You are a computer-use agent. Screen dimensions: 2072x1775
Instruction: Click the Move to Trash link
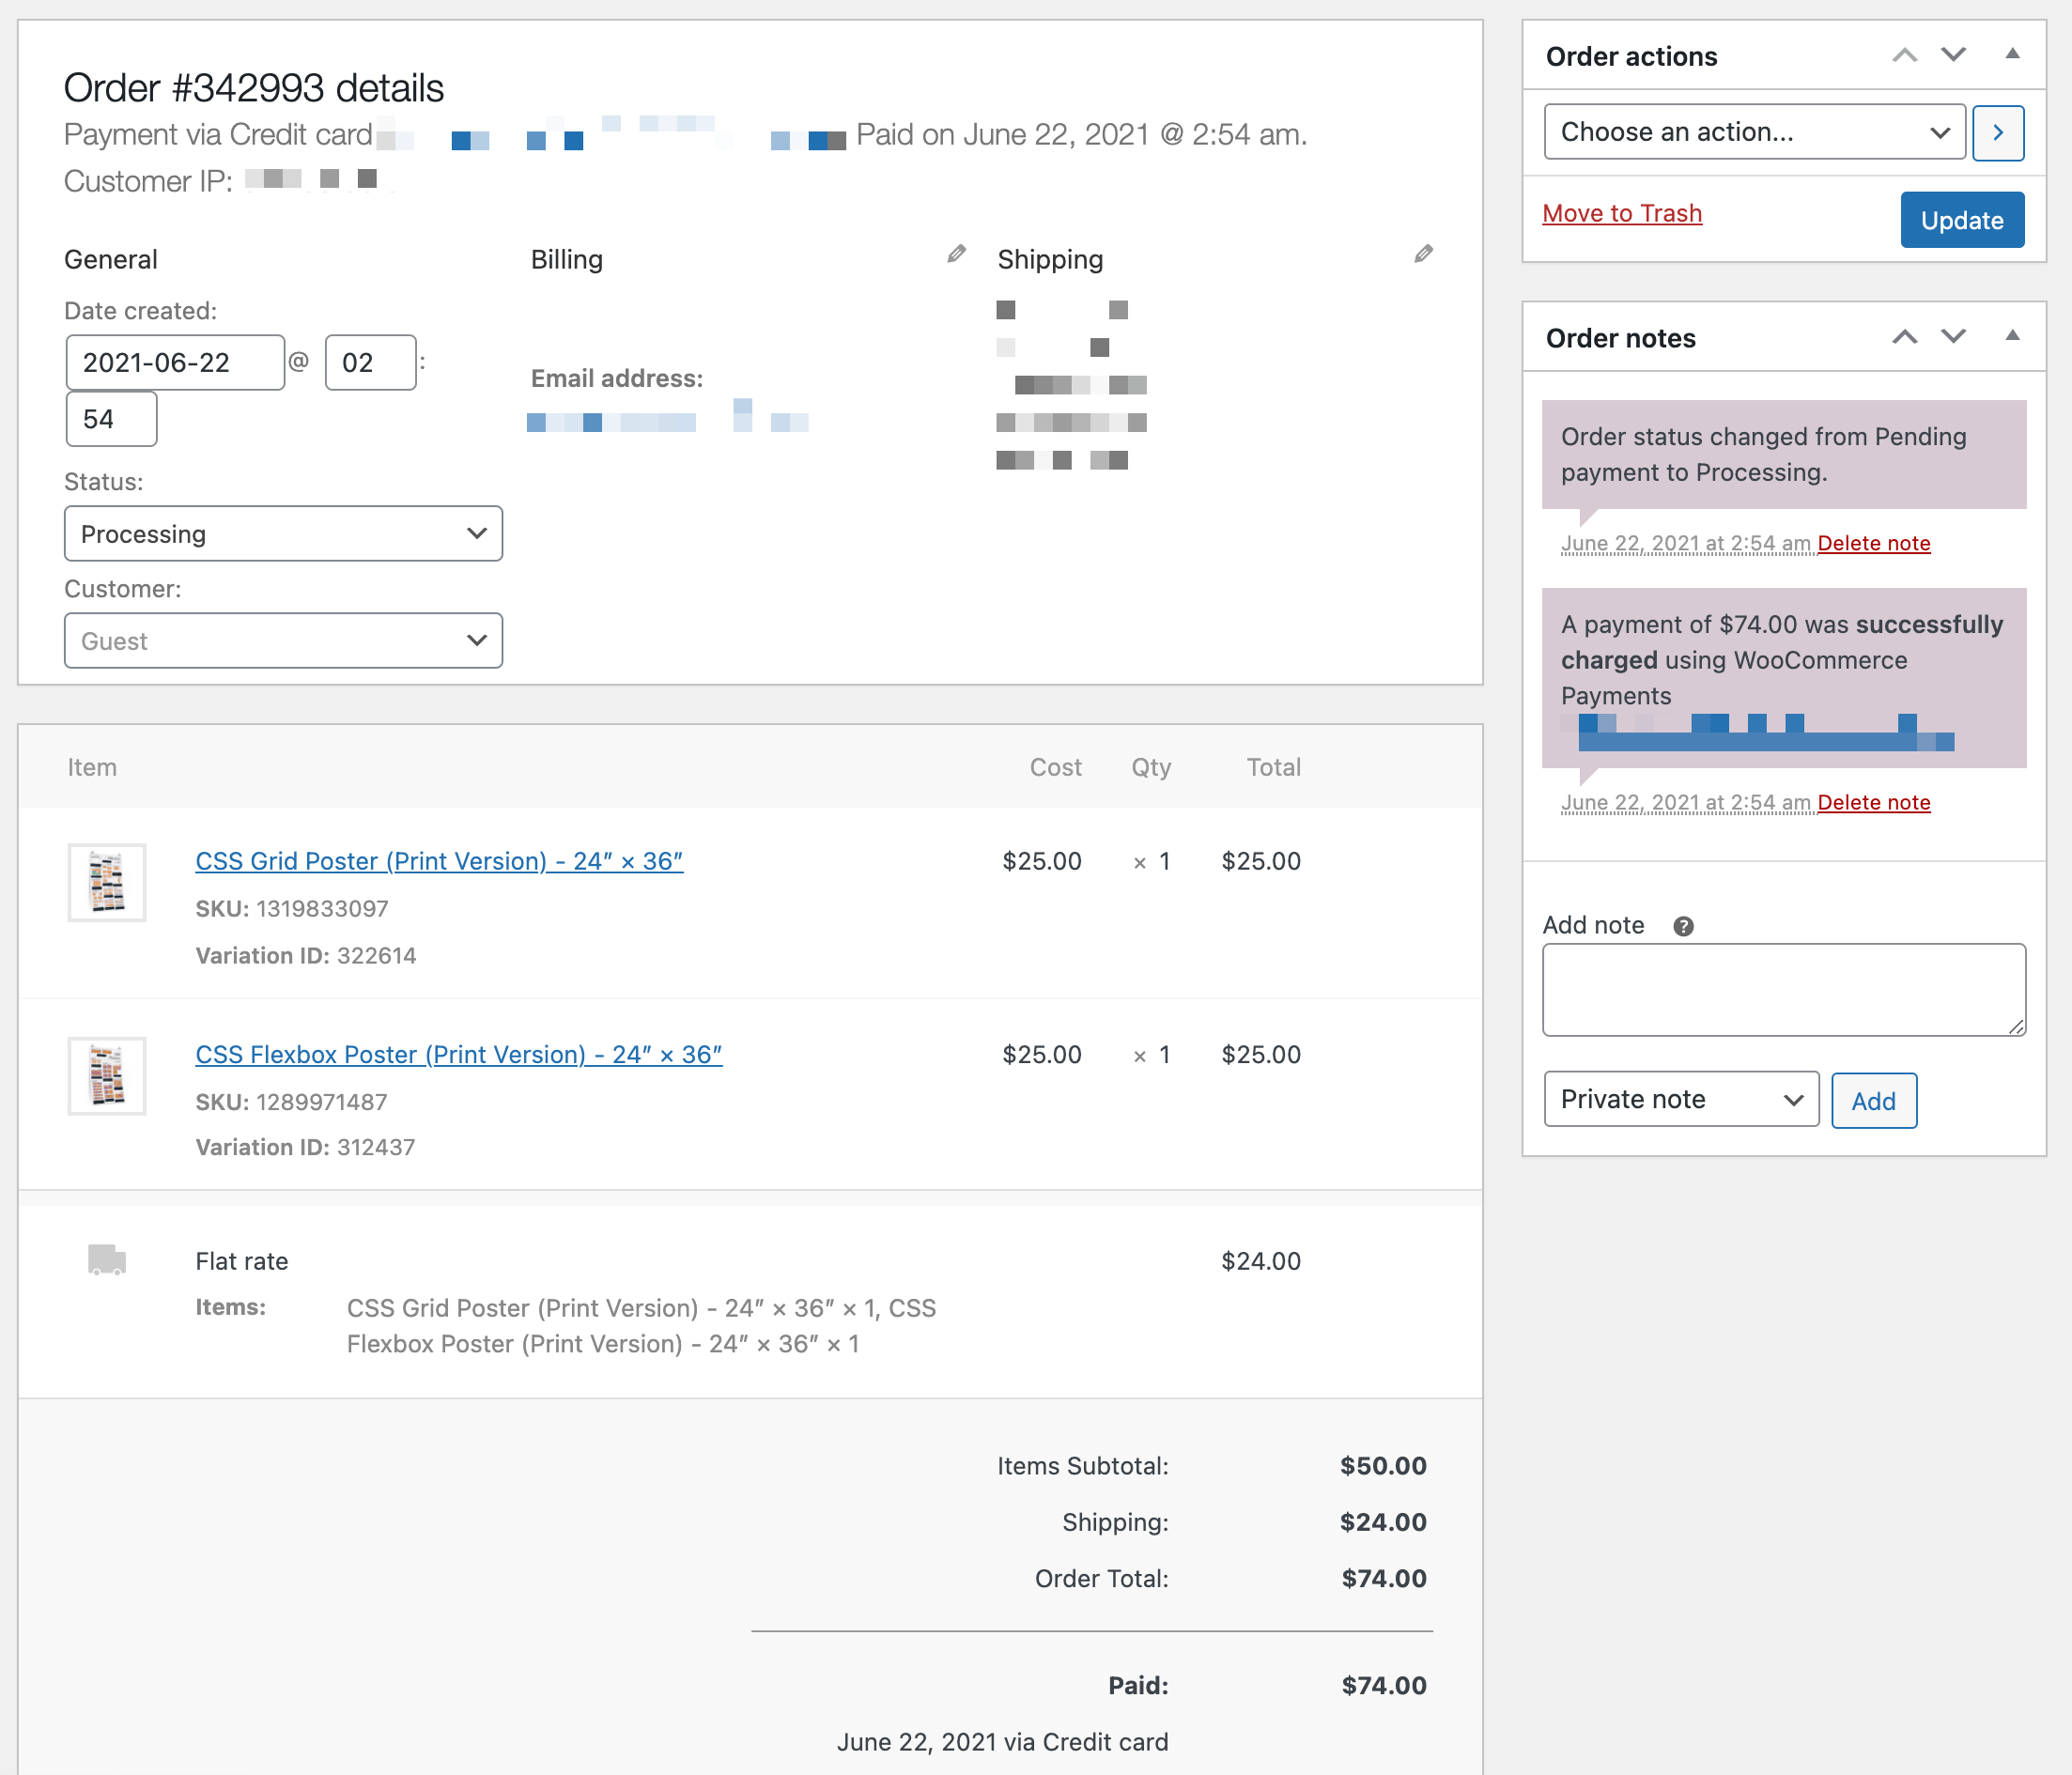1622,213
